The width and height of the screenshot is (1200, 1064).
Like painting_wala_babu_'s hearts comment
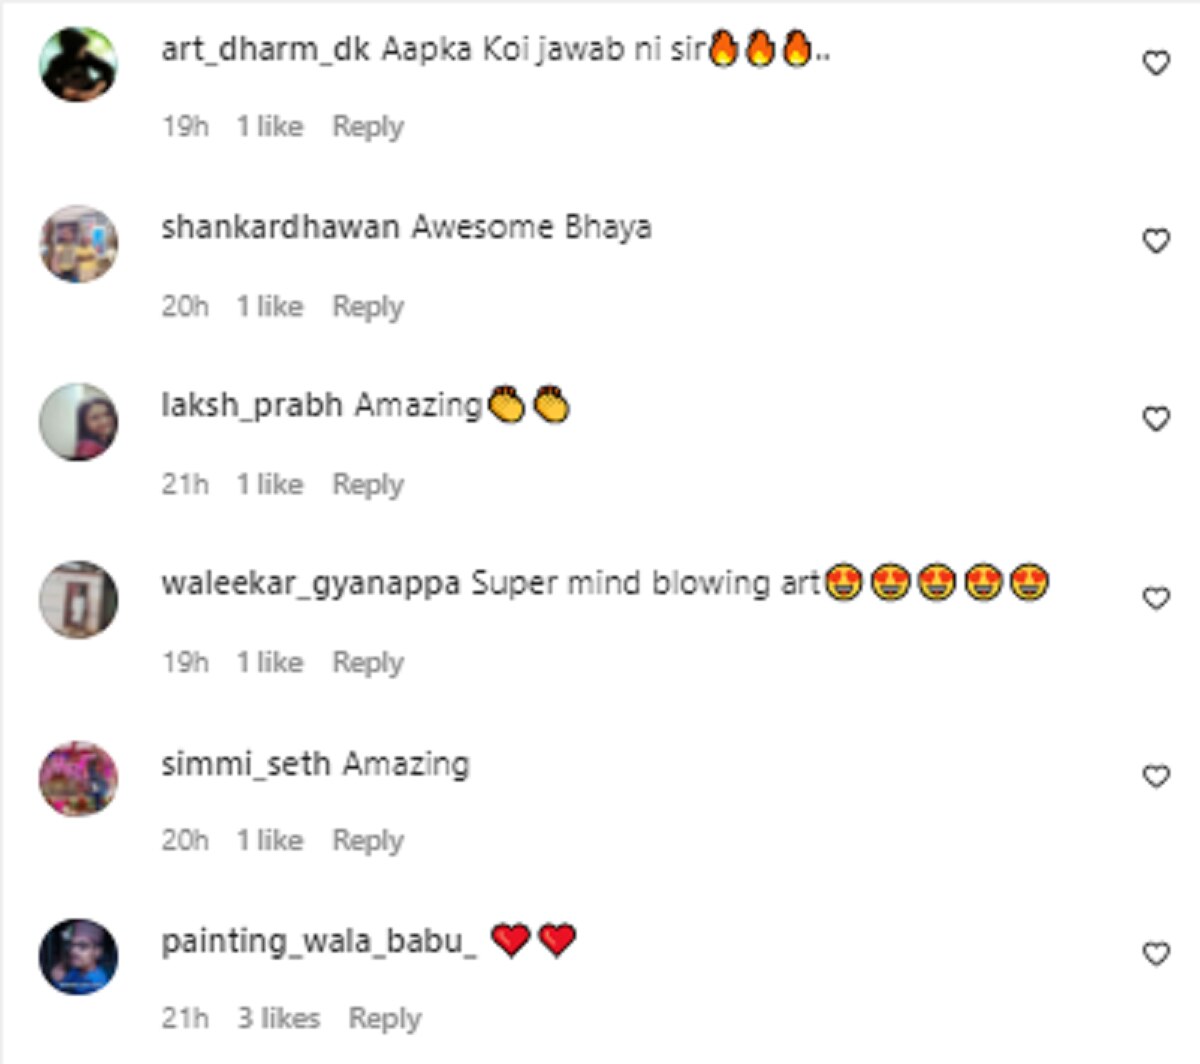(1156, 954)
